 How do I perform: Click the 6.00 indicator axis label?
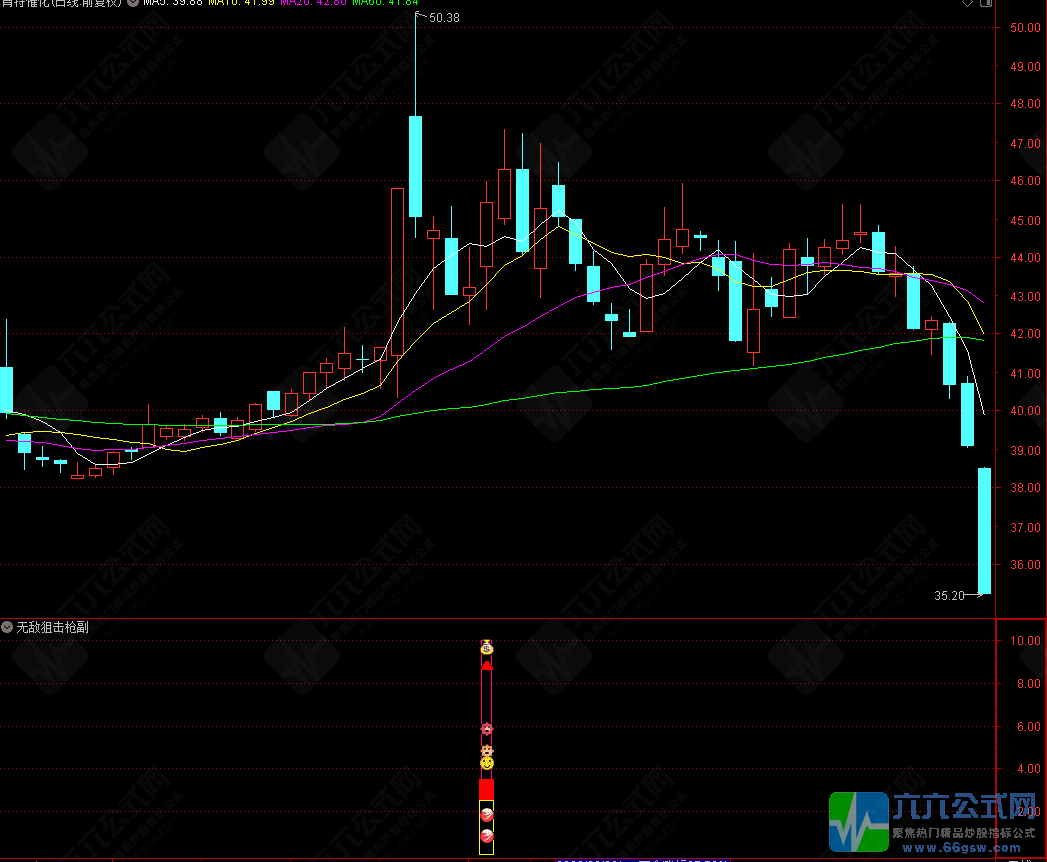1028,726
